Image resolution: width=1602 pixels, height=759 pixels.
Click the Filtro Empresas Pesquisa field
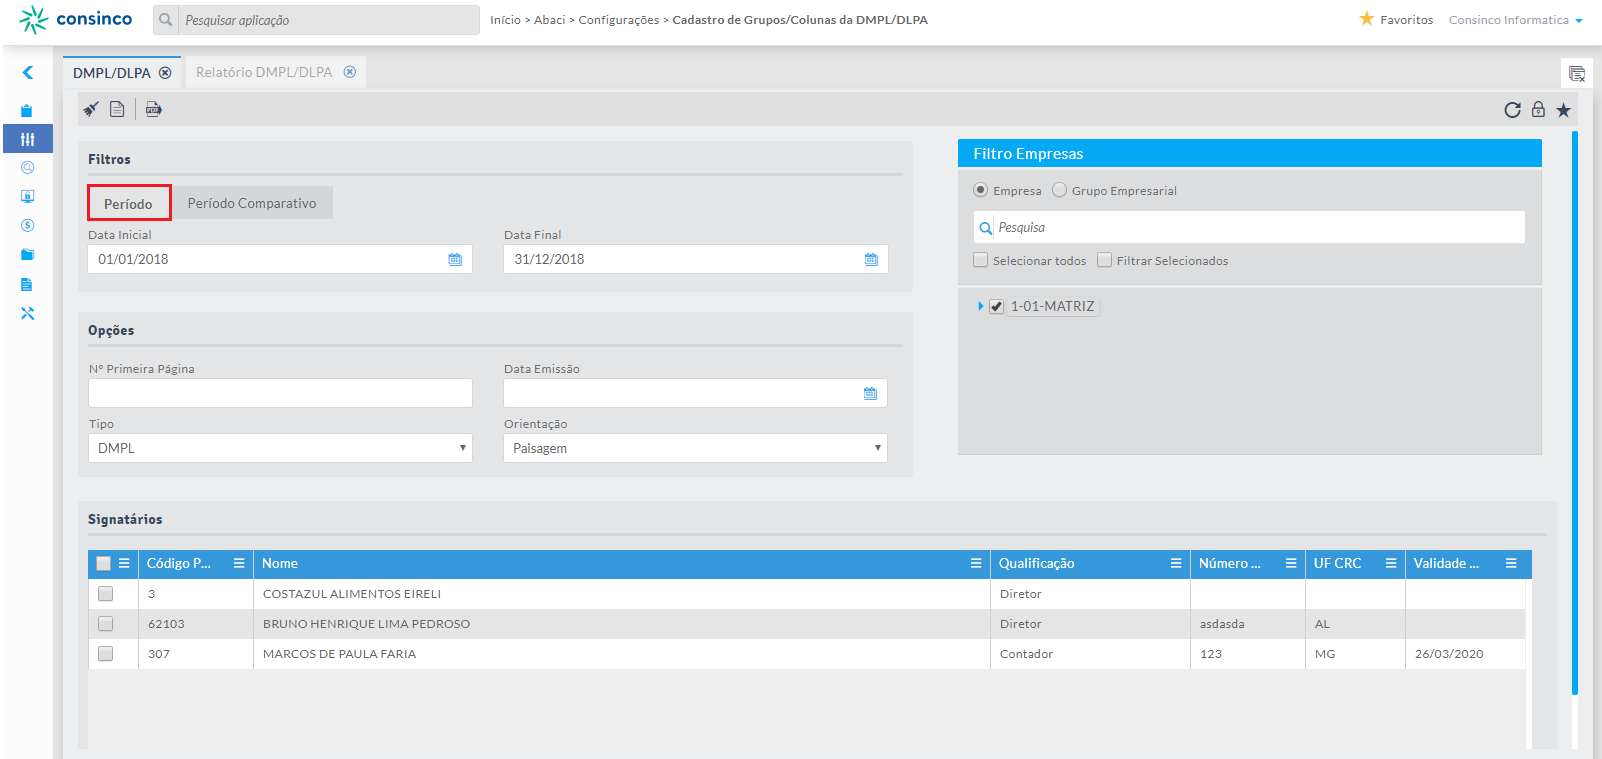[x=1249, y=227]
